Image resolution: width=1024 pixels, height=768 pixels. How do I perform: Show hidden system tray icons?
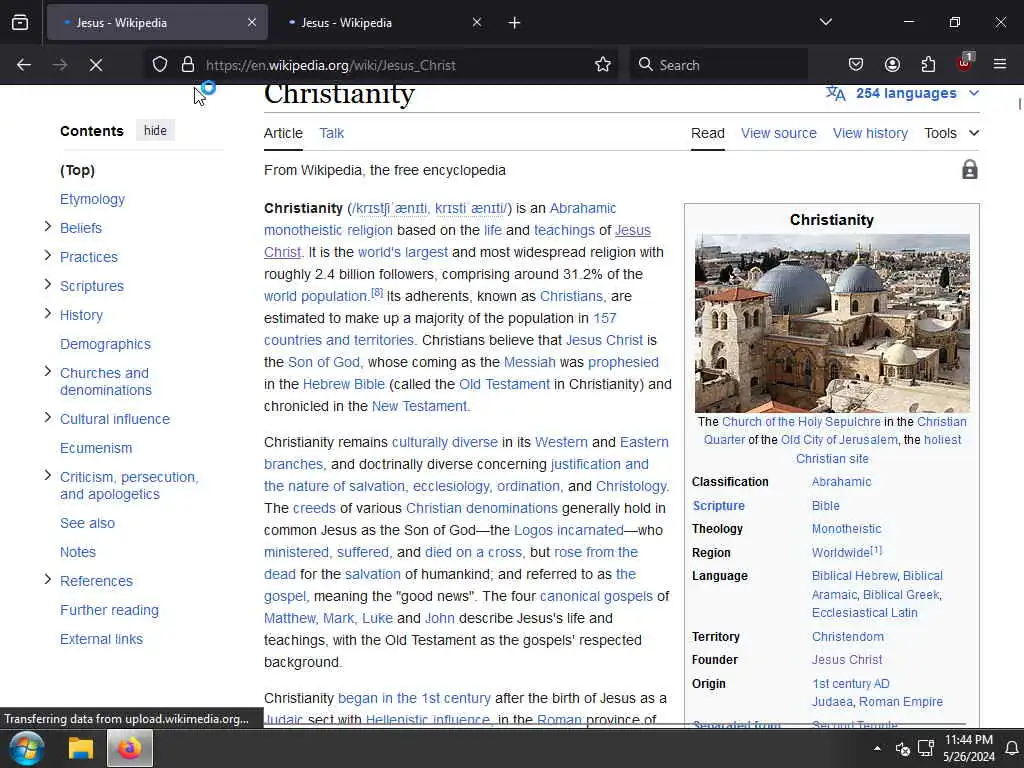coord(877,748)
